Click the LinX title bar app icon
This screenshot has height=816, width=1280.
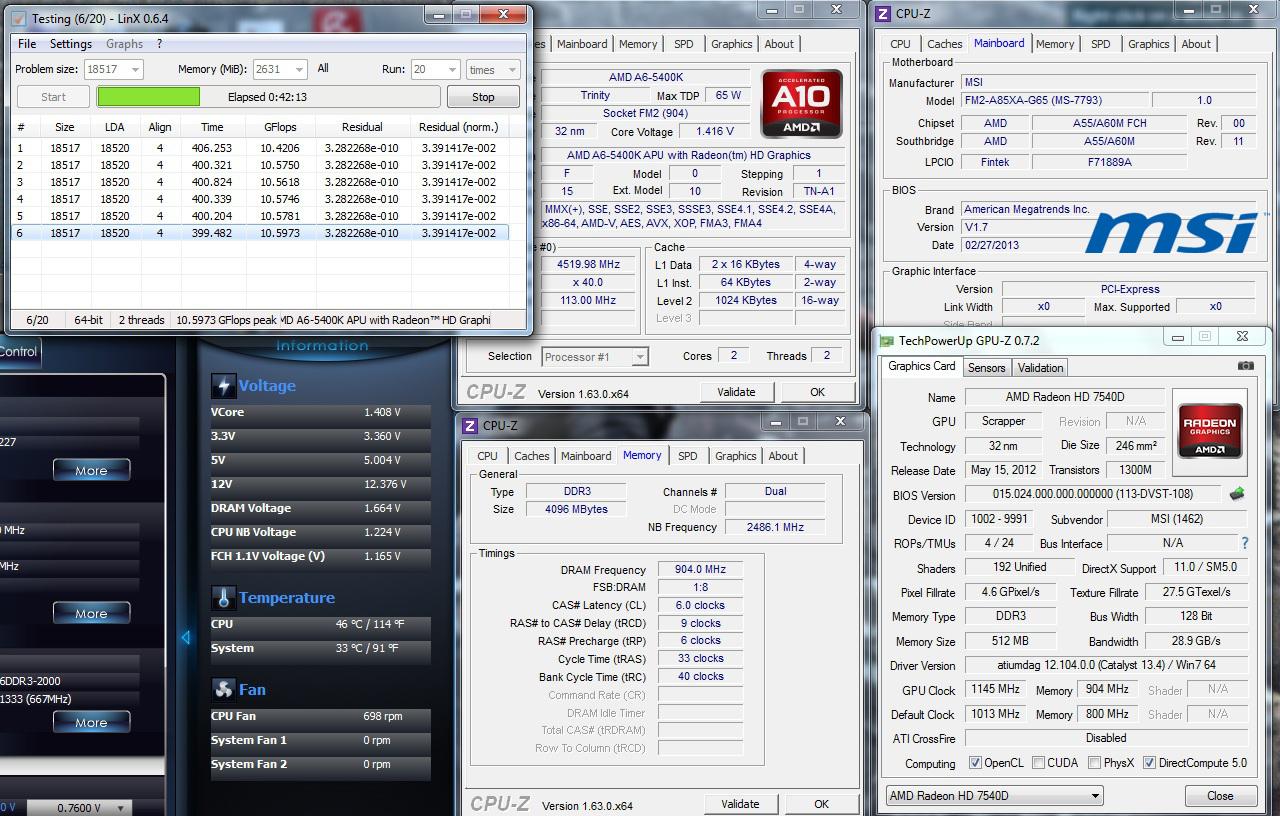coord(18,19)
